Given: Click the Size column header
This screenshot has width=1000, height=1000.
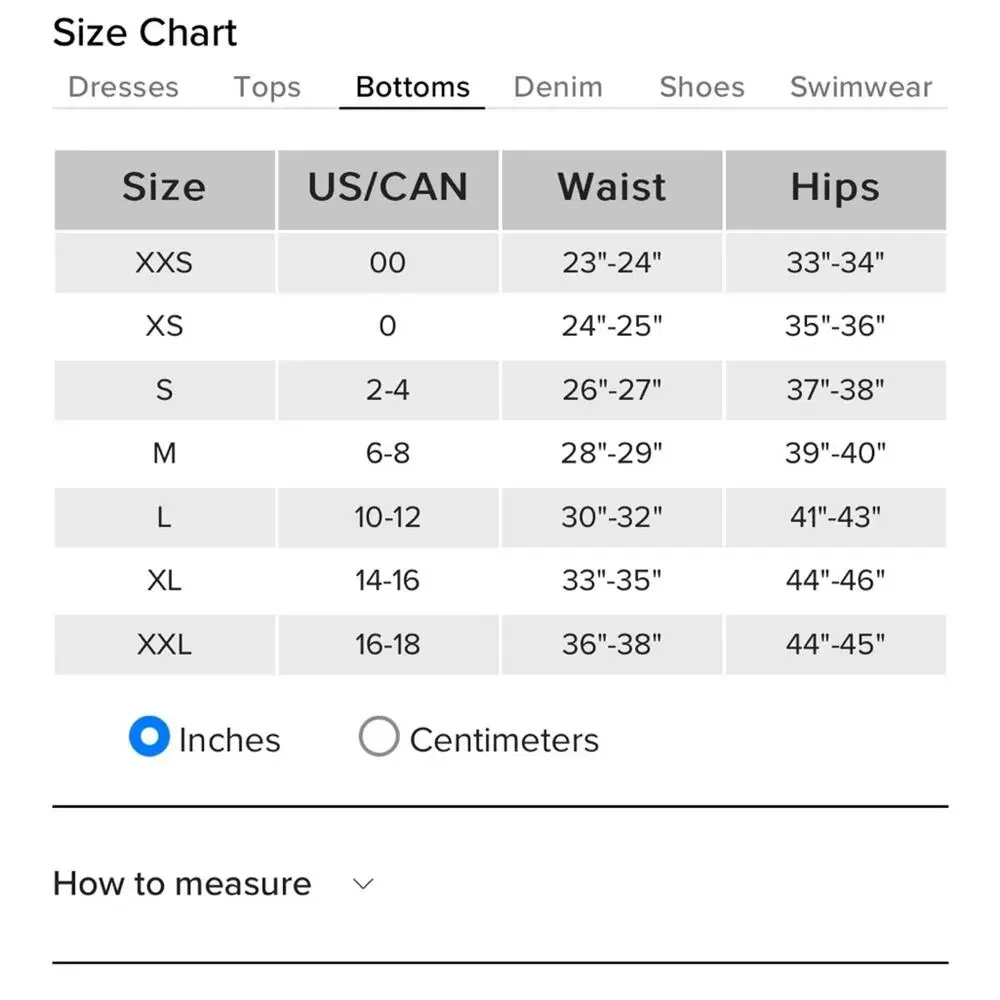Looking at the screenshot, I should [x=165, y=189].
